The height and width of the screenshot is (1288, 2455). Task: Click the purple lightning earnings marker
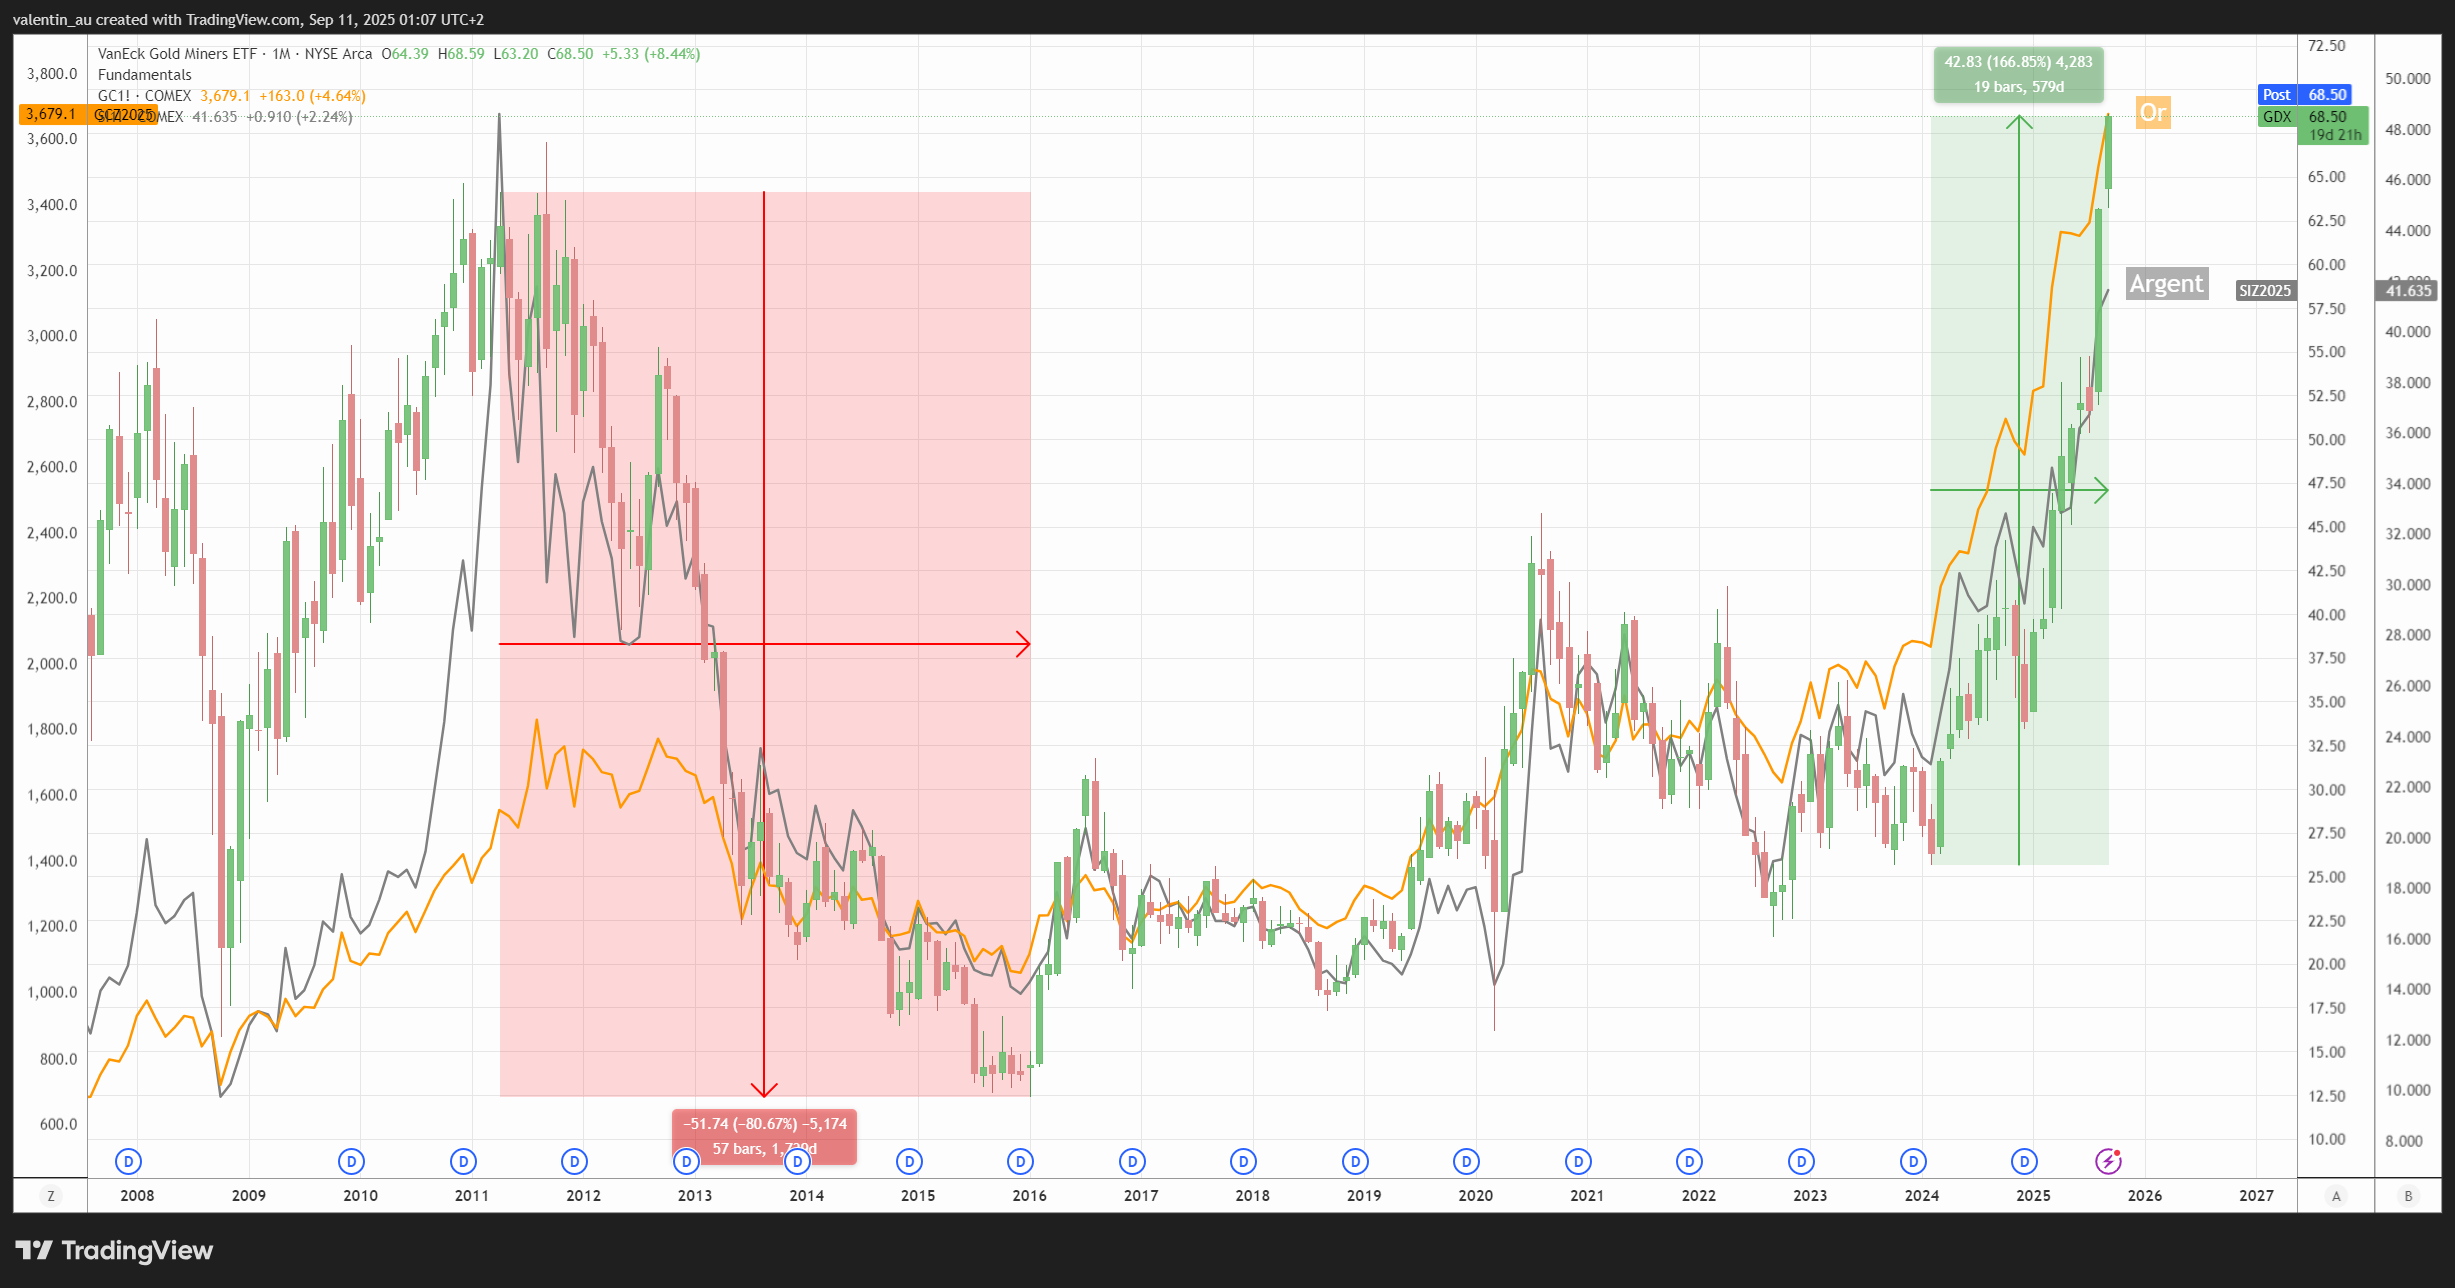[x=2108, y=1161]
